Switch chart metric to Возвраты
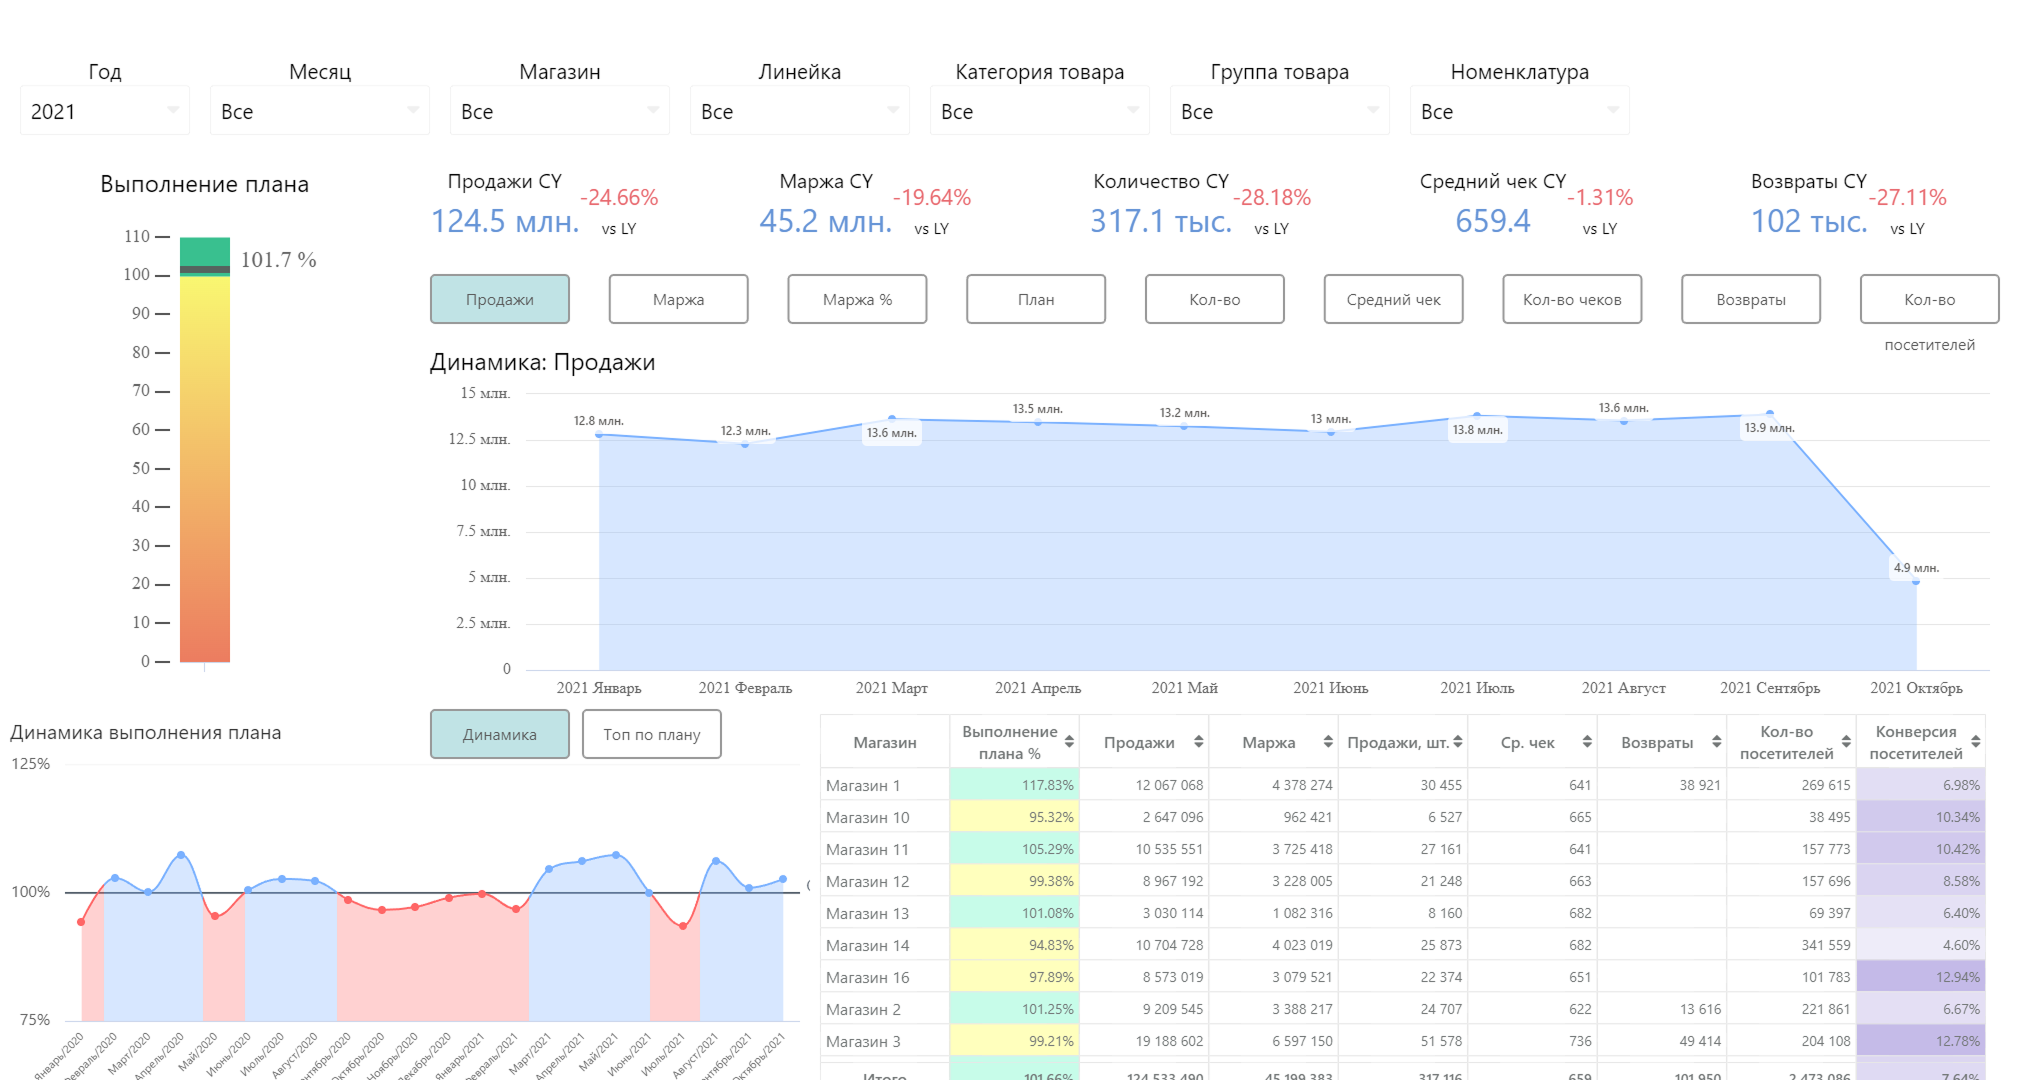The image size is (2020, 1080). [1750, 299]
